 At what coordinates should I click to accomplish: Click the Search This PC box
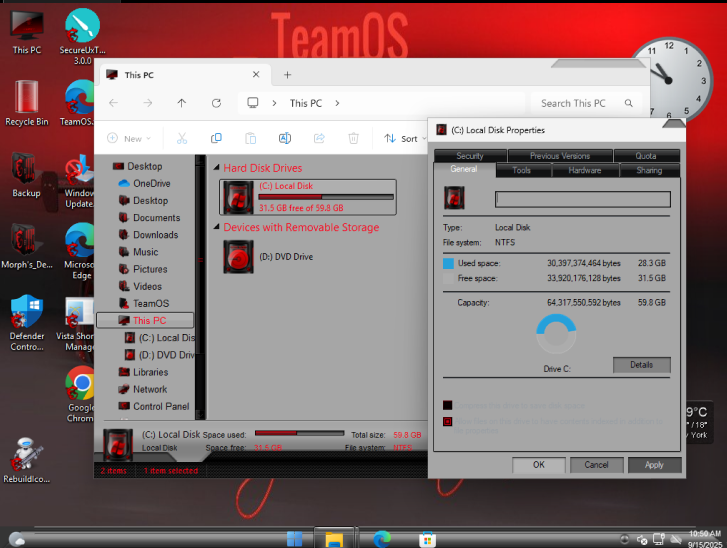(x=586, y=103)
